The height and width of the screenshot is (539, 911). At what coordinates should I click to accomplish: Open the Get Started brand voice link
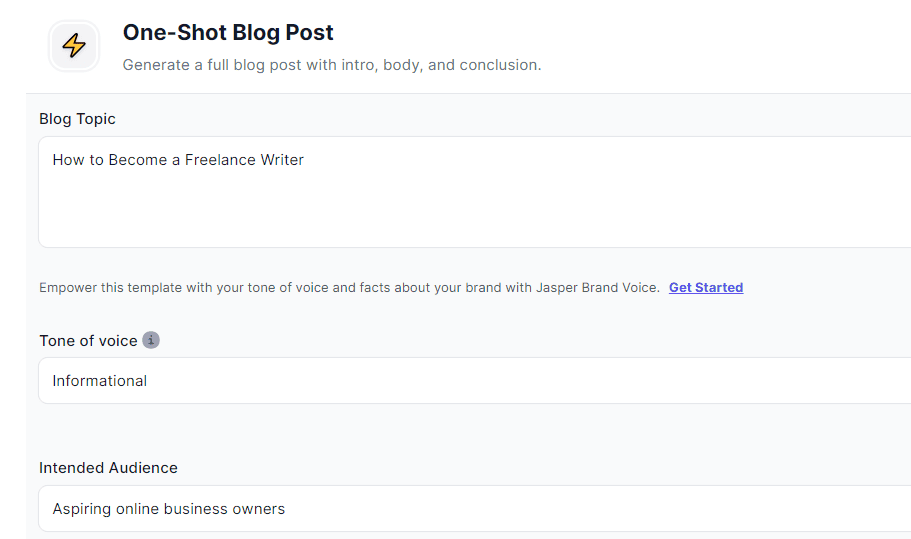pos(706,287)
